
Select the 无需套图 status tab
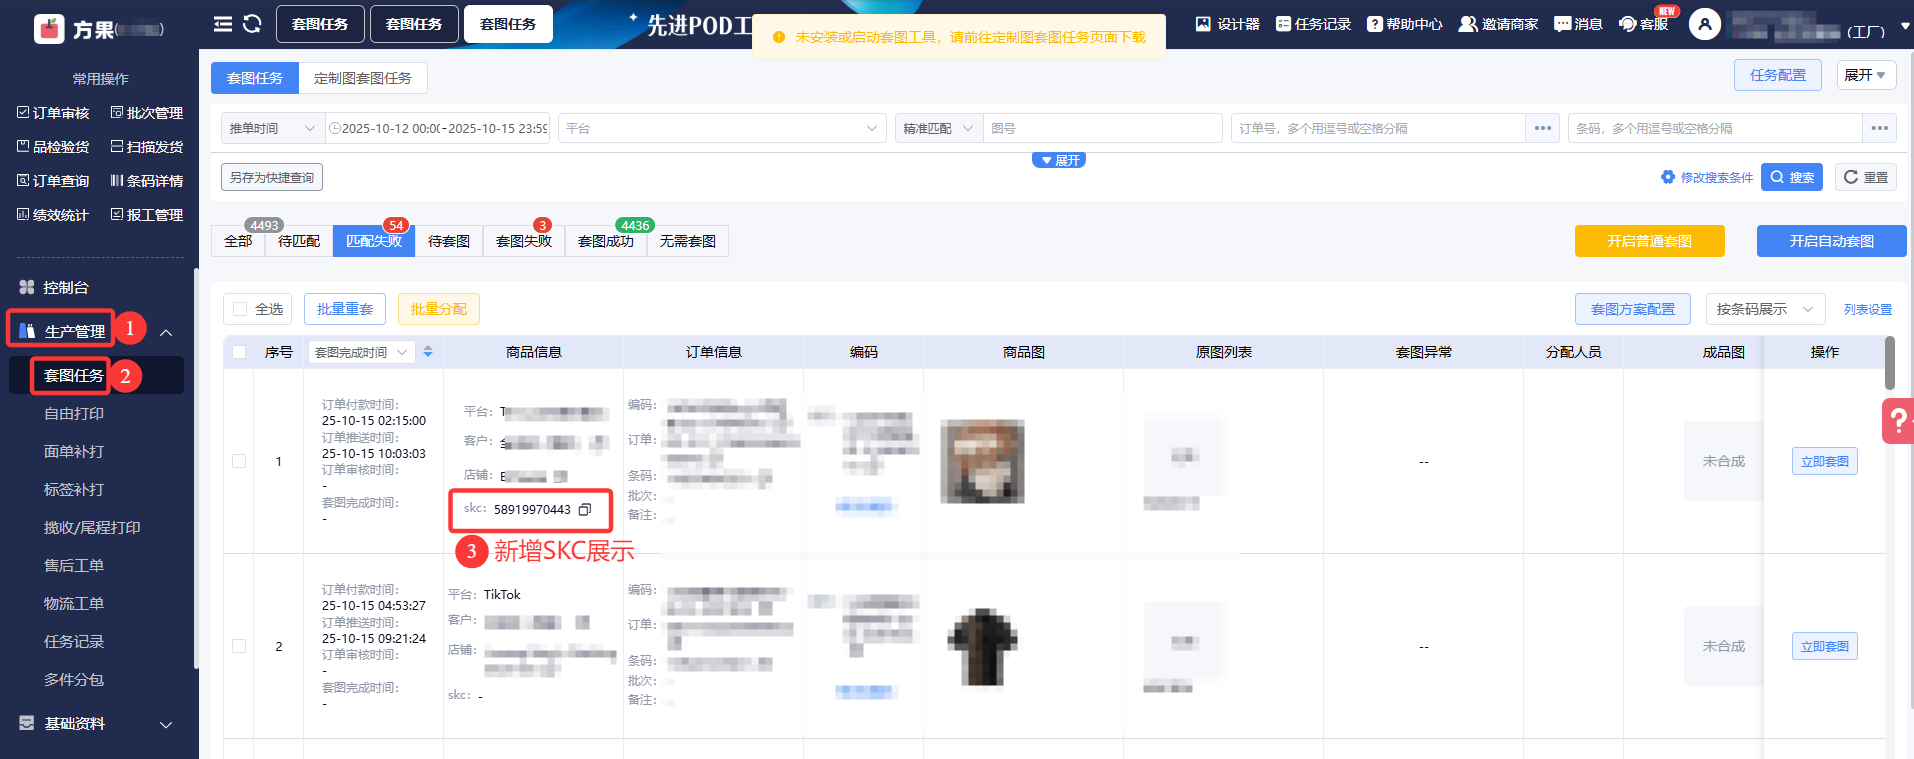[x=688, y=241]
